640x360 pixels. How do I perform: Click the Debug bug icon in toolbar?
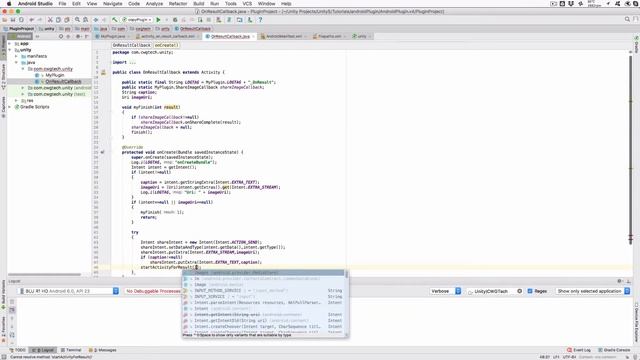click(x=175, y=20)
